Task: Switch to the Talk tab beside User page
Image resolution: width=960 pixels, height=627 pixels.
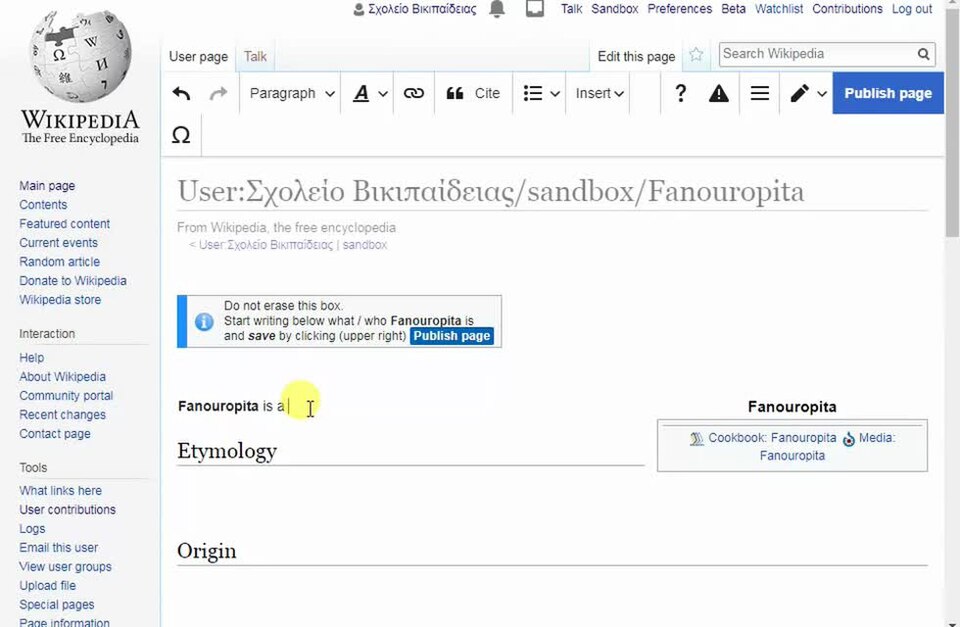Action: coord(255,57)
